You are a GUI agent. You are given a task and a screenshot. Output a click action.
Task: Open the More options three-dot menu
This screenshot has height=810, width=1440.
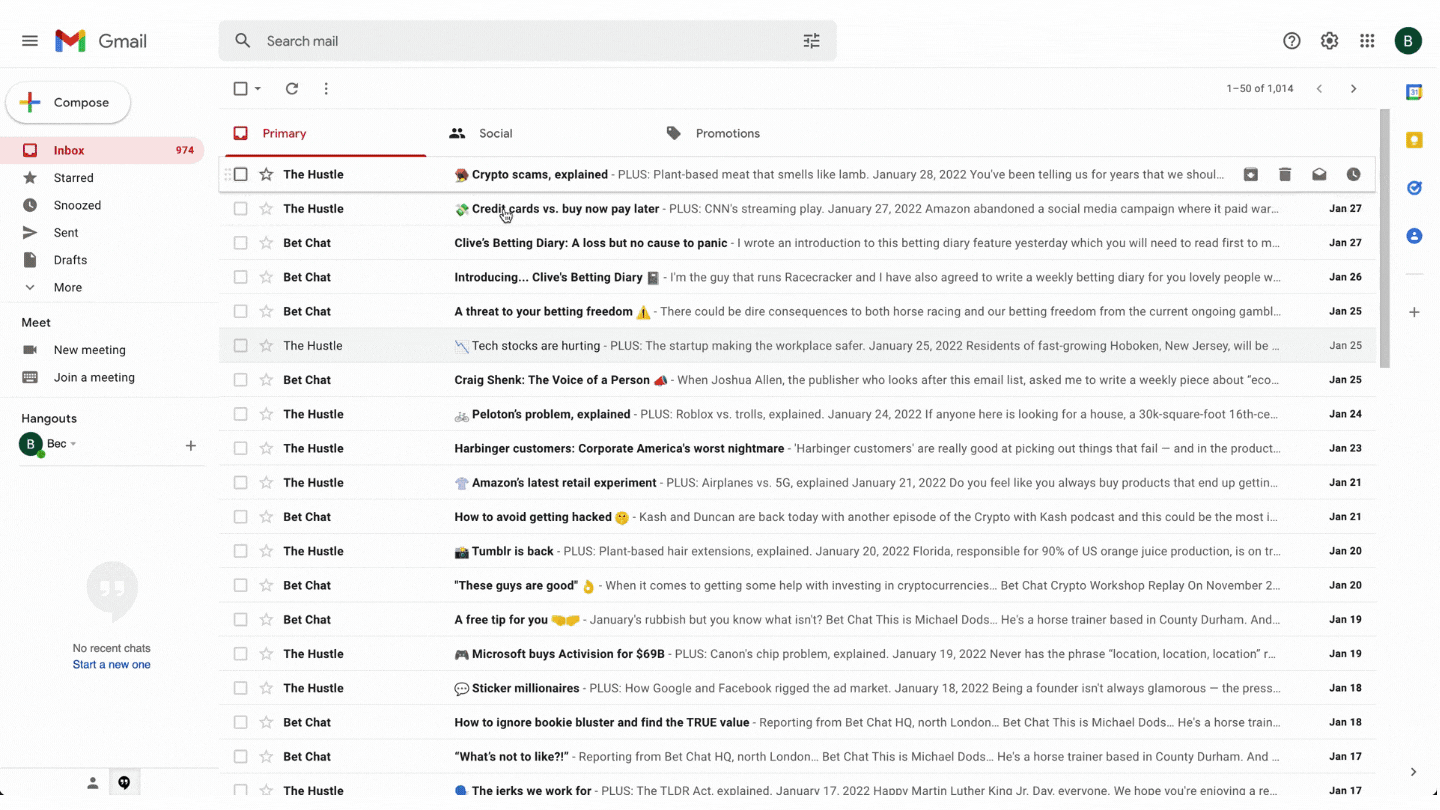pos(326,89)
